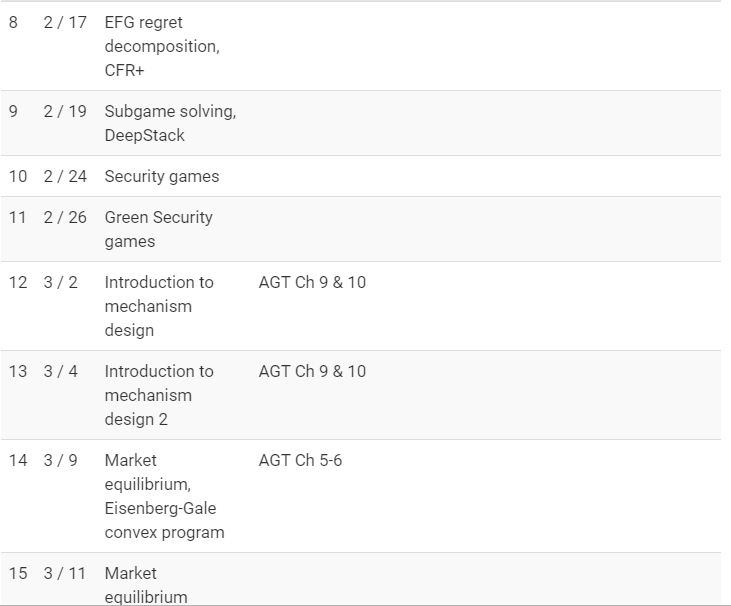Select 'Market equilibrium, Eisenberg-Gale convex program' topic
This screenshot has height=606, width=731.
[x=165, y=496]
